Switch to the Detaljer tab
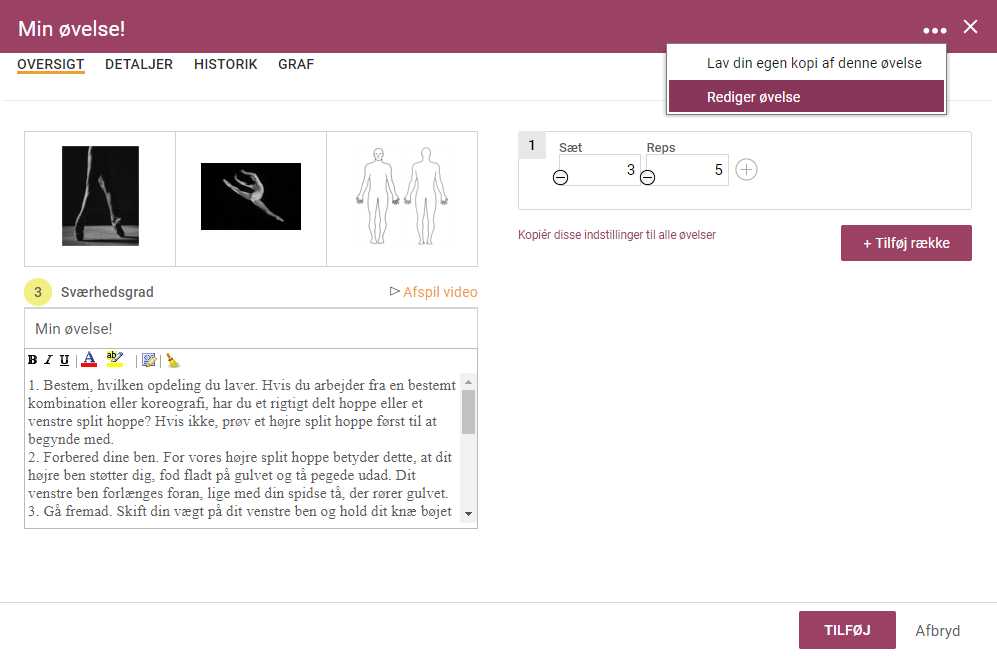The image size is (997, 656). pyautogui.click(x=139, y=64)
